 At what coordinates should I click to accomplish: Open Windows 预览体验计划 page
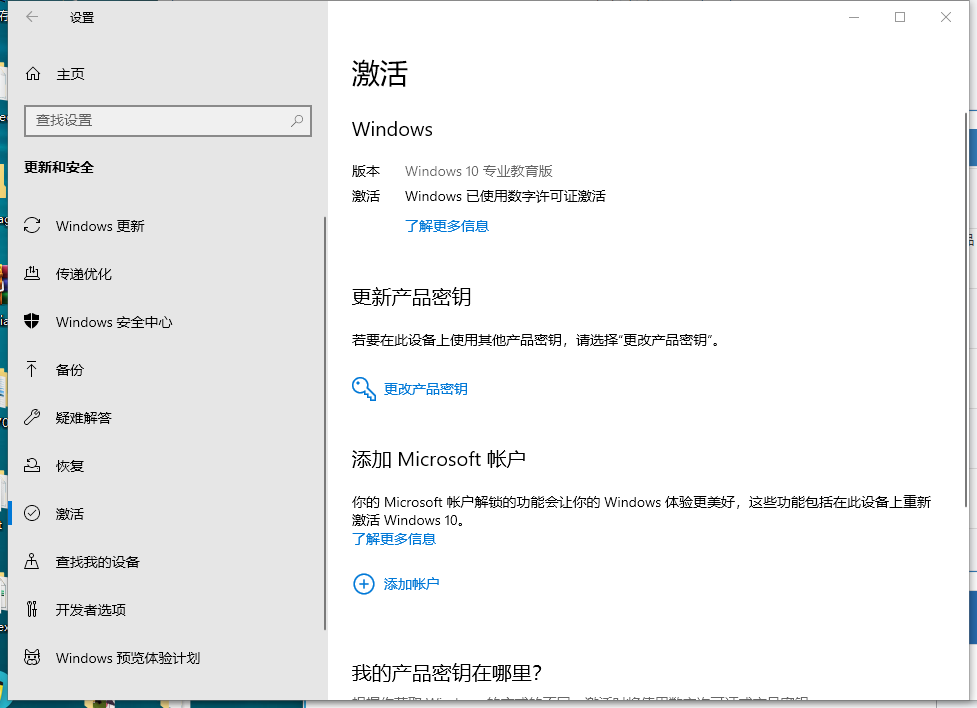click(127, 658)
